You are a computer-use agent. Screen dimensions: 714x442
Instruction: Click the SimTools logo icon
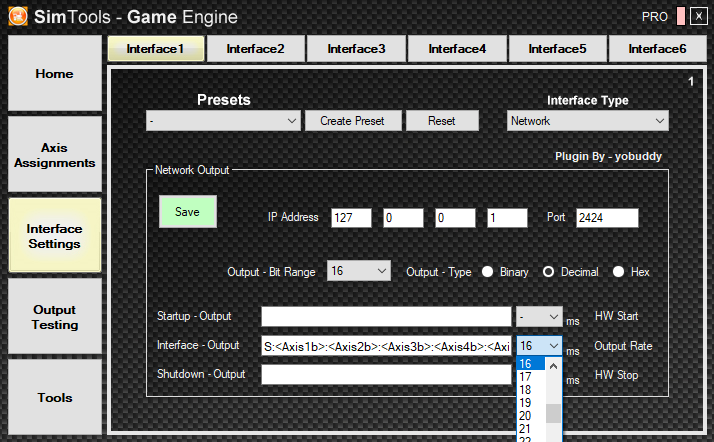point(17,17)
